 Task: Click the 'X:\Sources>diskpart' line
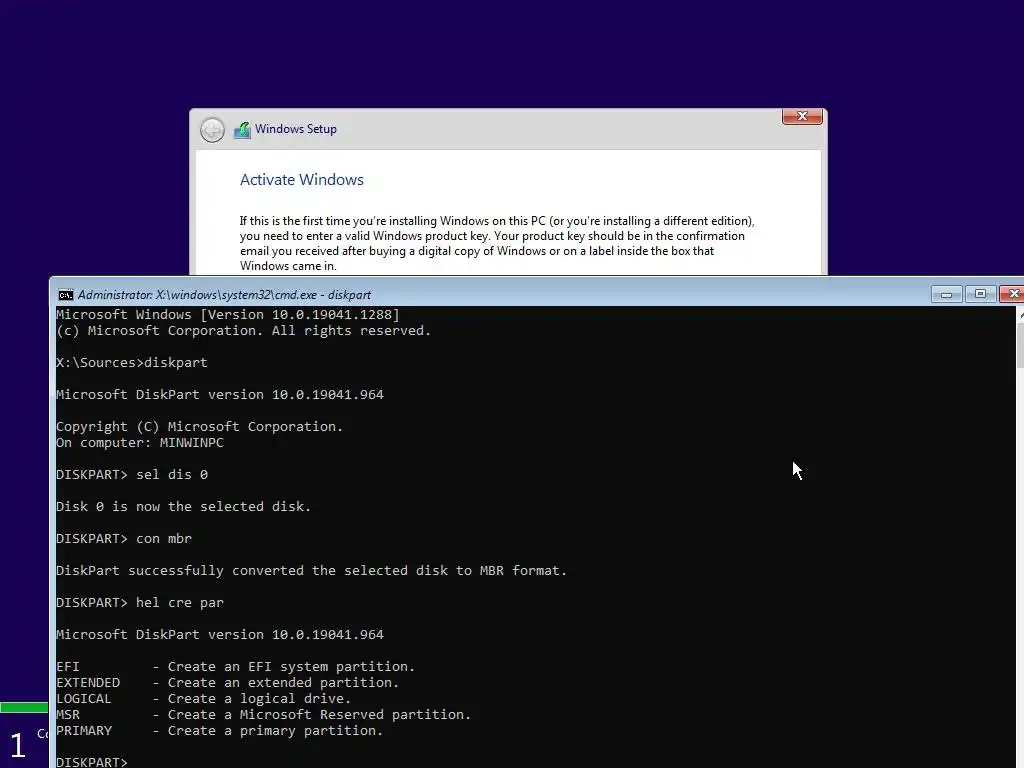(x=131, y=362)
